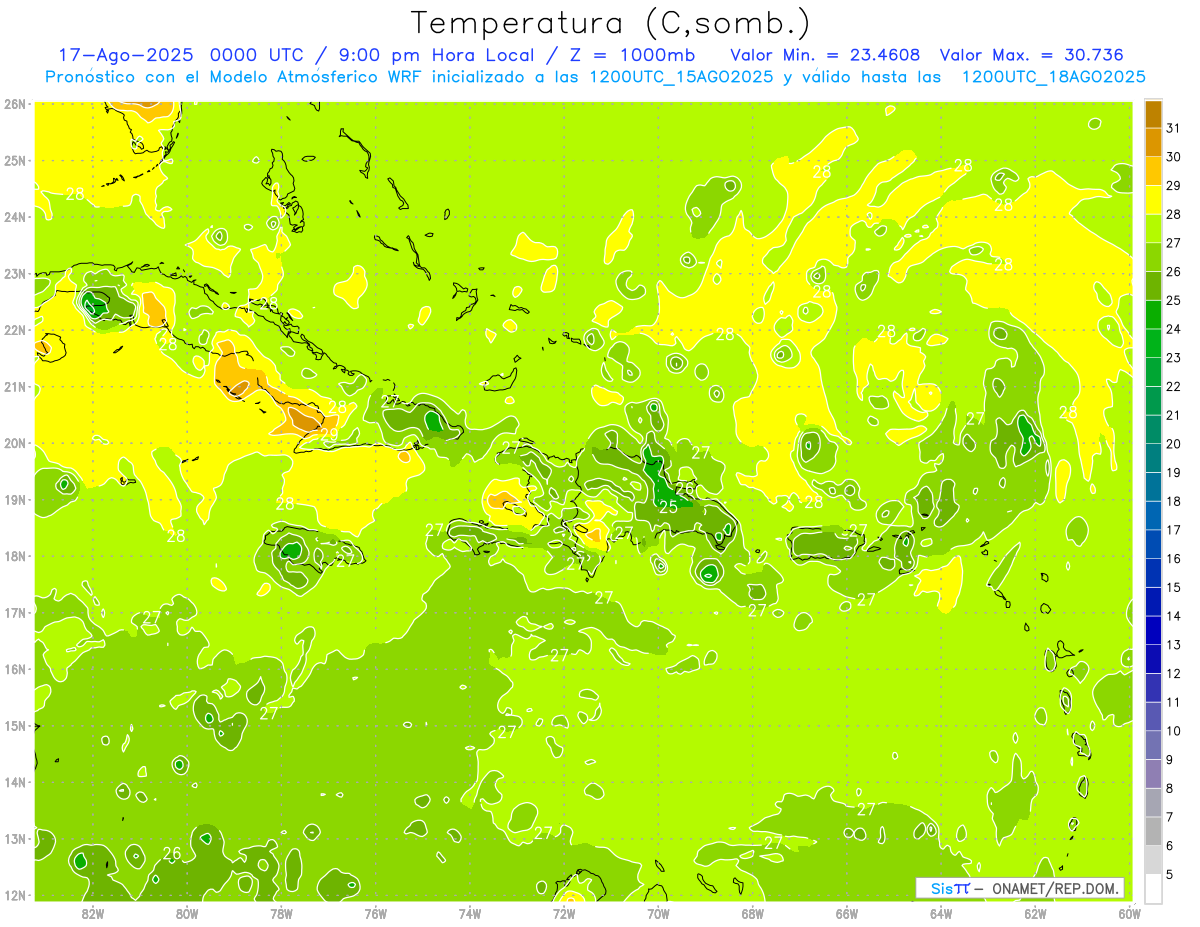1200x927 pixels.
Task: Click the "25" contour label on the map
Action: tap(668, 507)
